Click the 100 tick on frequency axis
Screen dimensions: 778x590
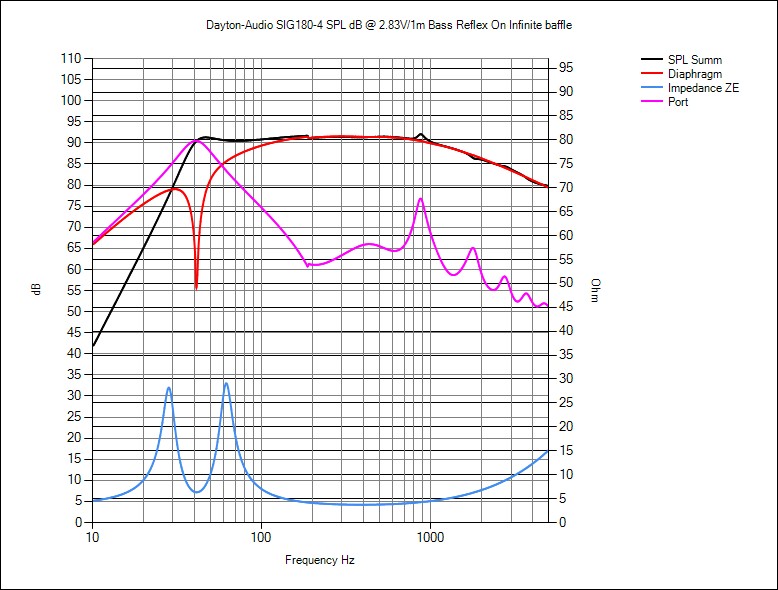pos(261,537)
